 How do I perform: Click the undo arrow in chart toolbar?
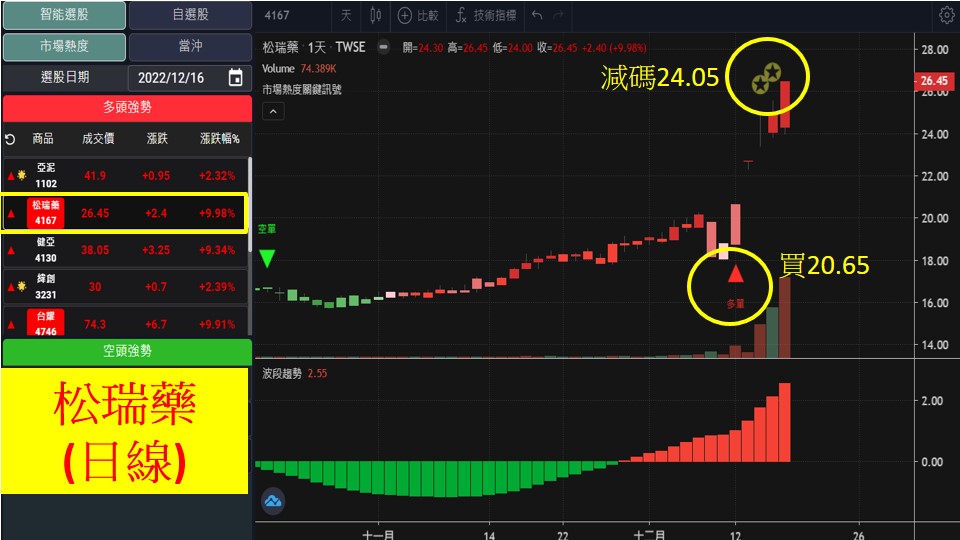tap(537, 15)
